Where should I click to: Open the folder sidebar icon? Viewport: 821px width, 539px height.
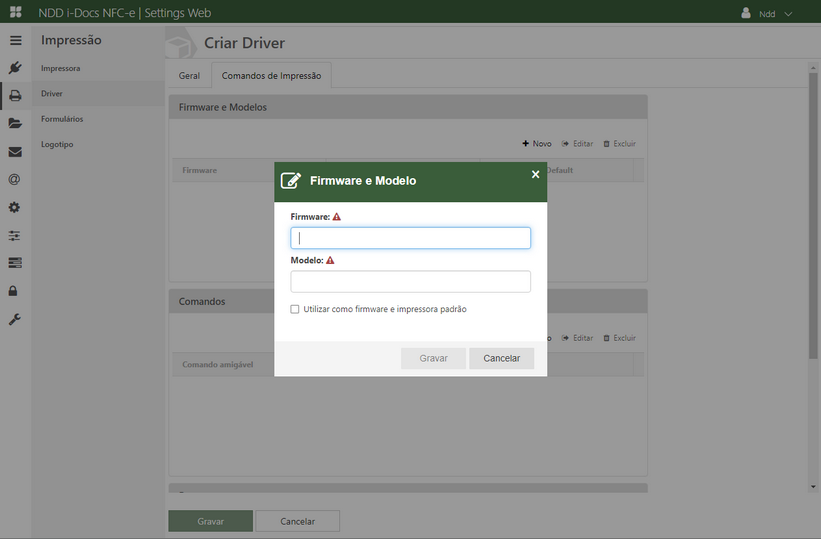[x=15, y=123]
